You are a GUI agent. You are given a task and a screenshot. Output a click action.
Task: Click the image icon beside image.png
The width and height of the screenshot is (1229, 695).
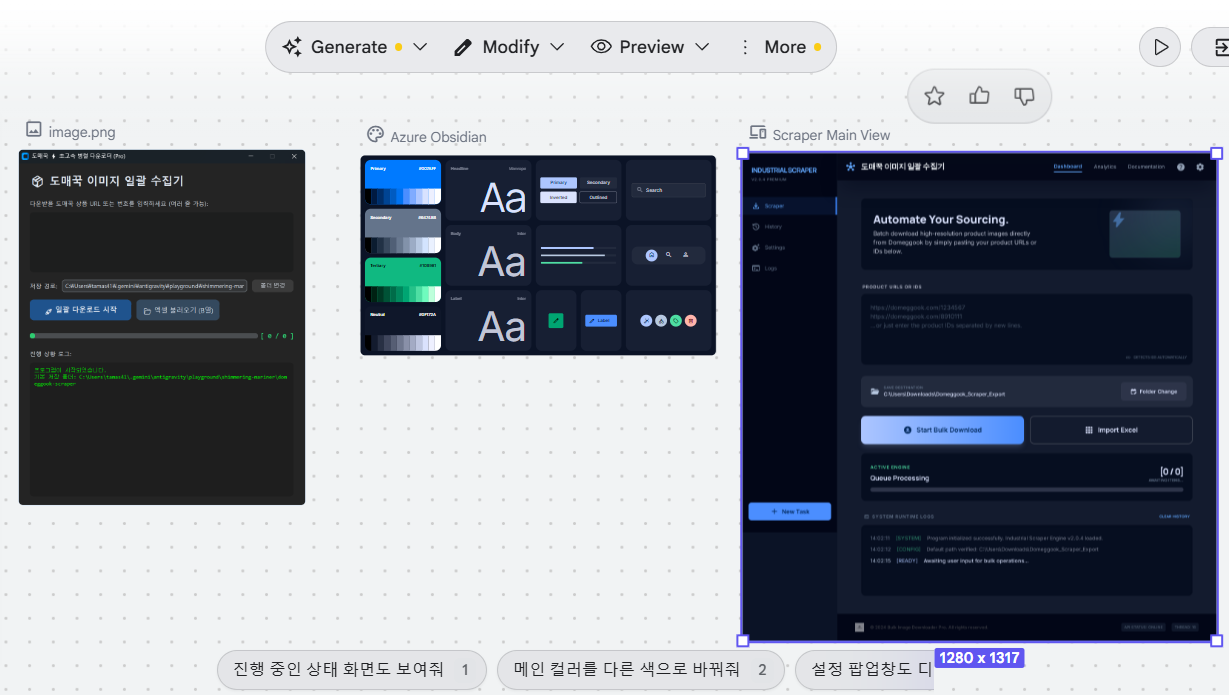pyautogui.click(x=34, y=129)
